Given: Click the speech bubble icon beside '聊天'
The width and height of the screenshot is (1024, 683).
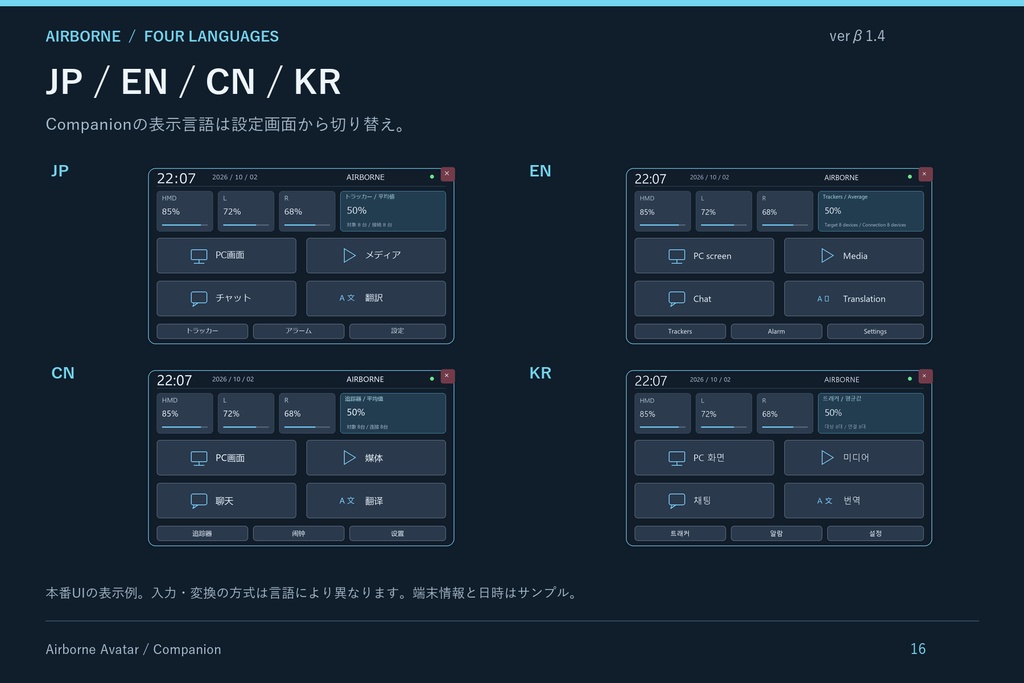Looking at the screenshot, I should click(199, 501).
